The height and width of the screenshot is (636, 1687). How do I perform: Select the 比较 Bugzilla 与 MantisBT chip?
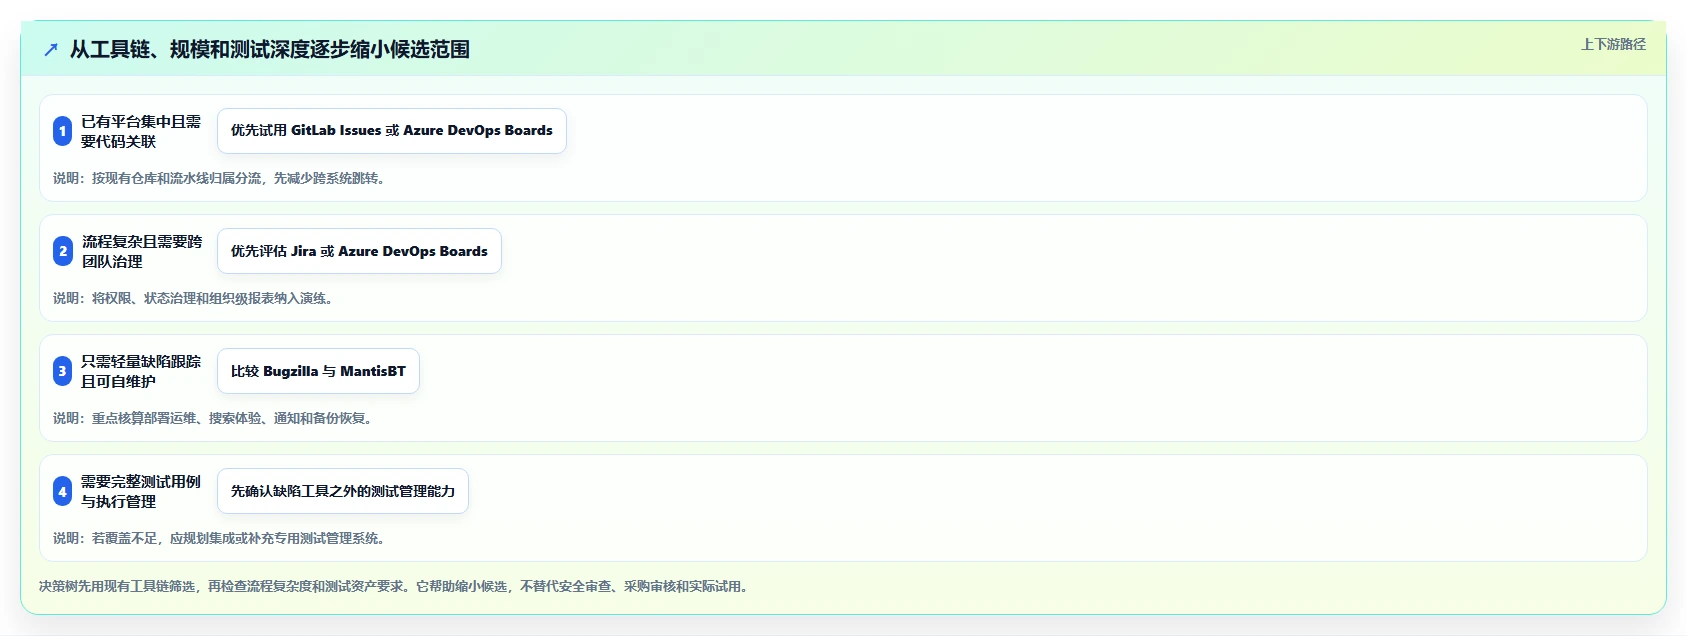318,371
